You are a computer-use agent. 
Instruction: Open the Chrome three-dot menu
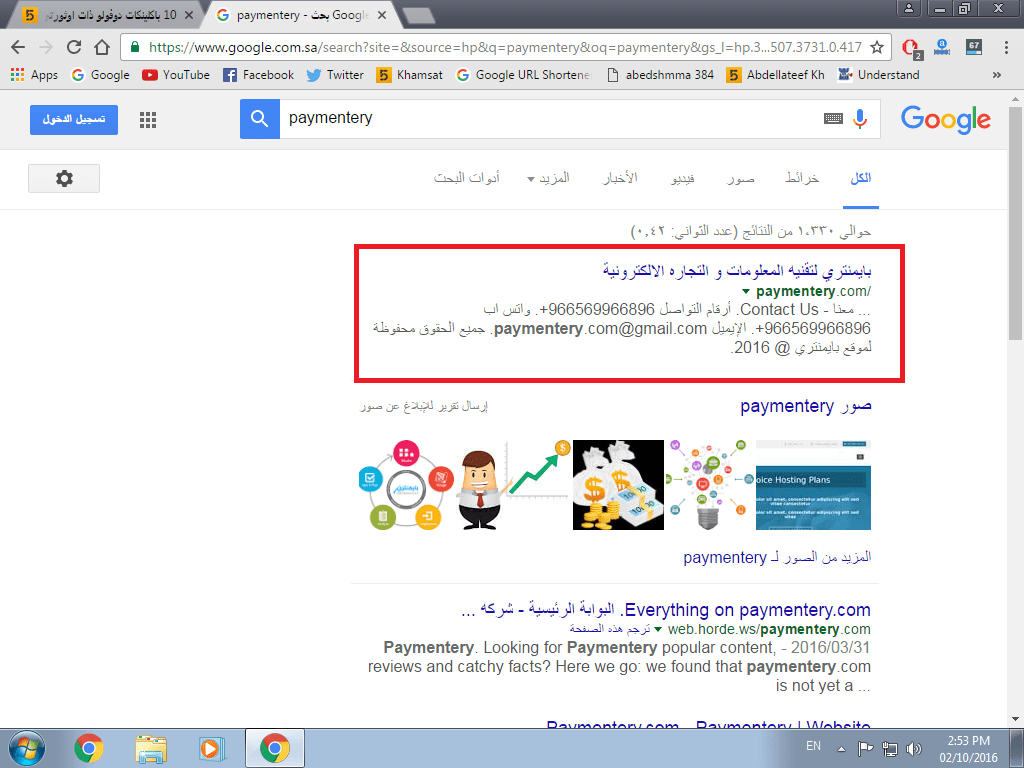[x=1006, y=47]
